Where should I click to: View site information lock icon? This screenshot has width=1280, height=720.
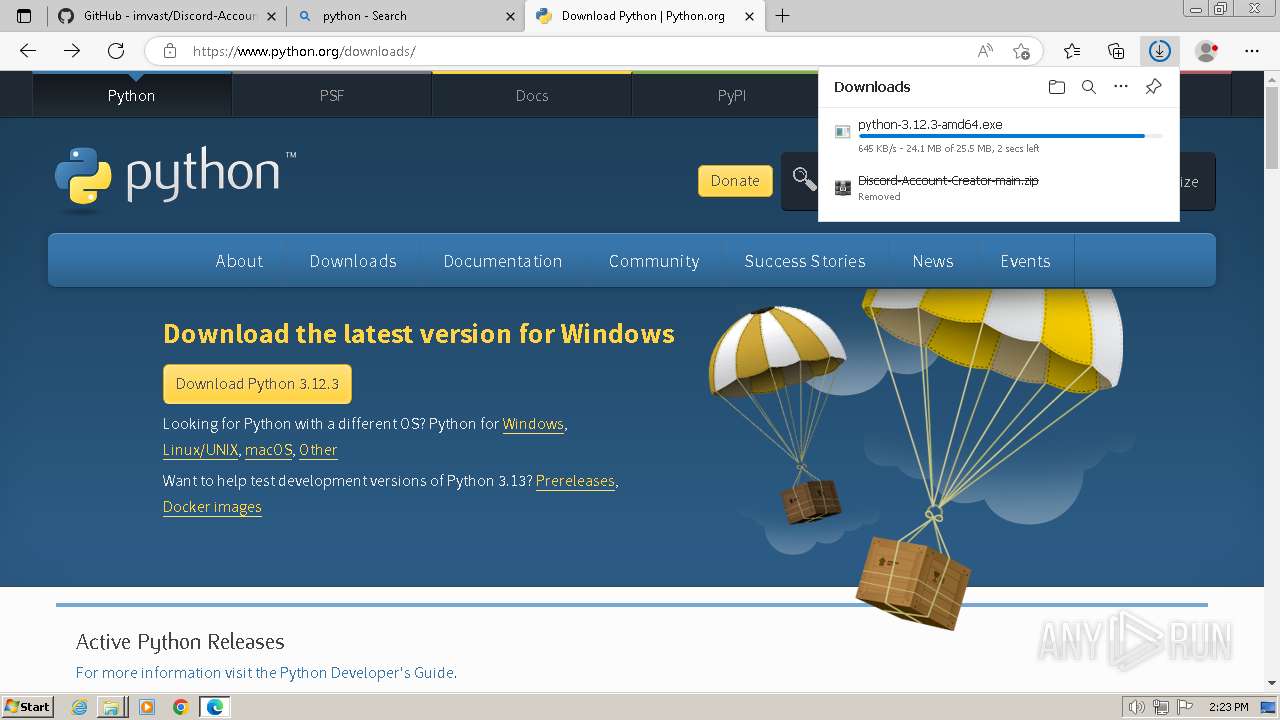(170, 51)
